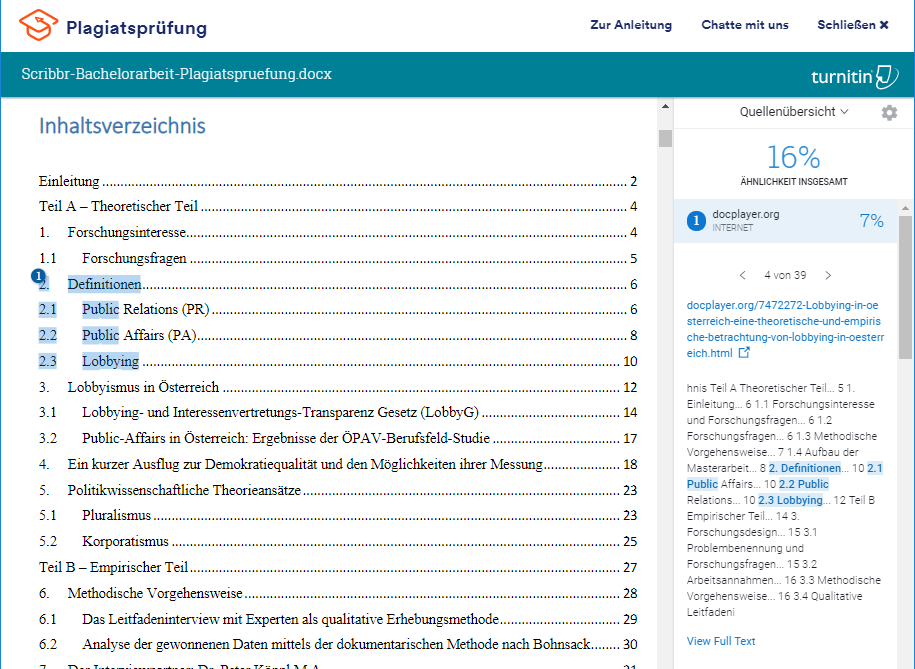
Task: Close the plagiarism check via Schließen
Action: pos(853,25)
